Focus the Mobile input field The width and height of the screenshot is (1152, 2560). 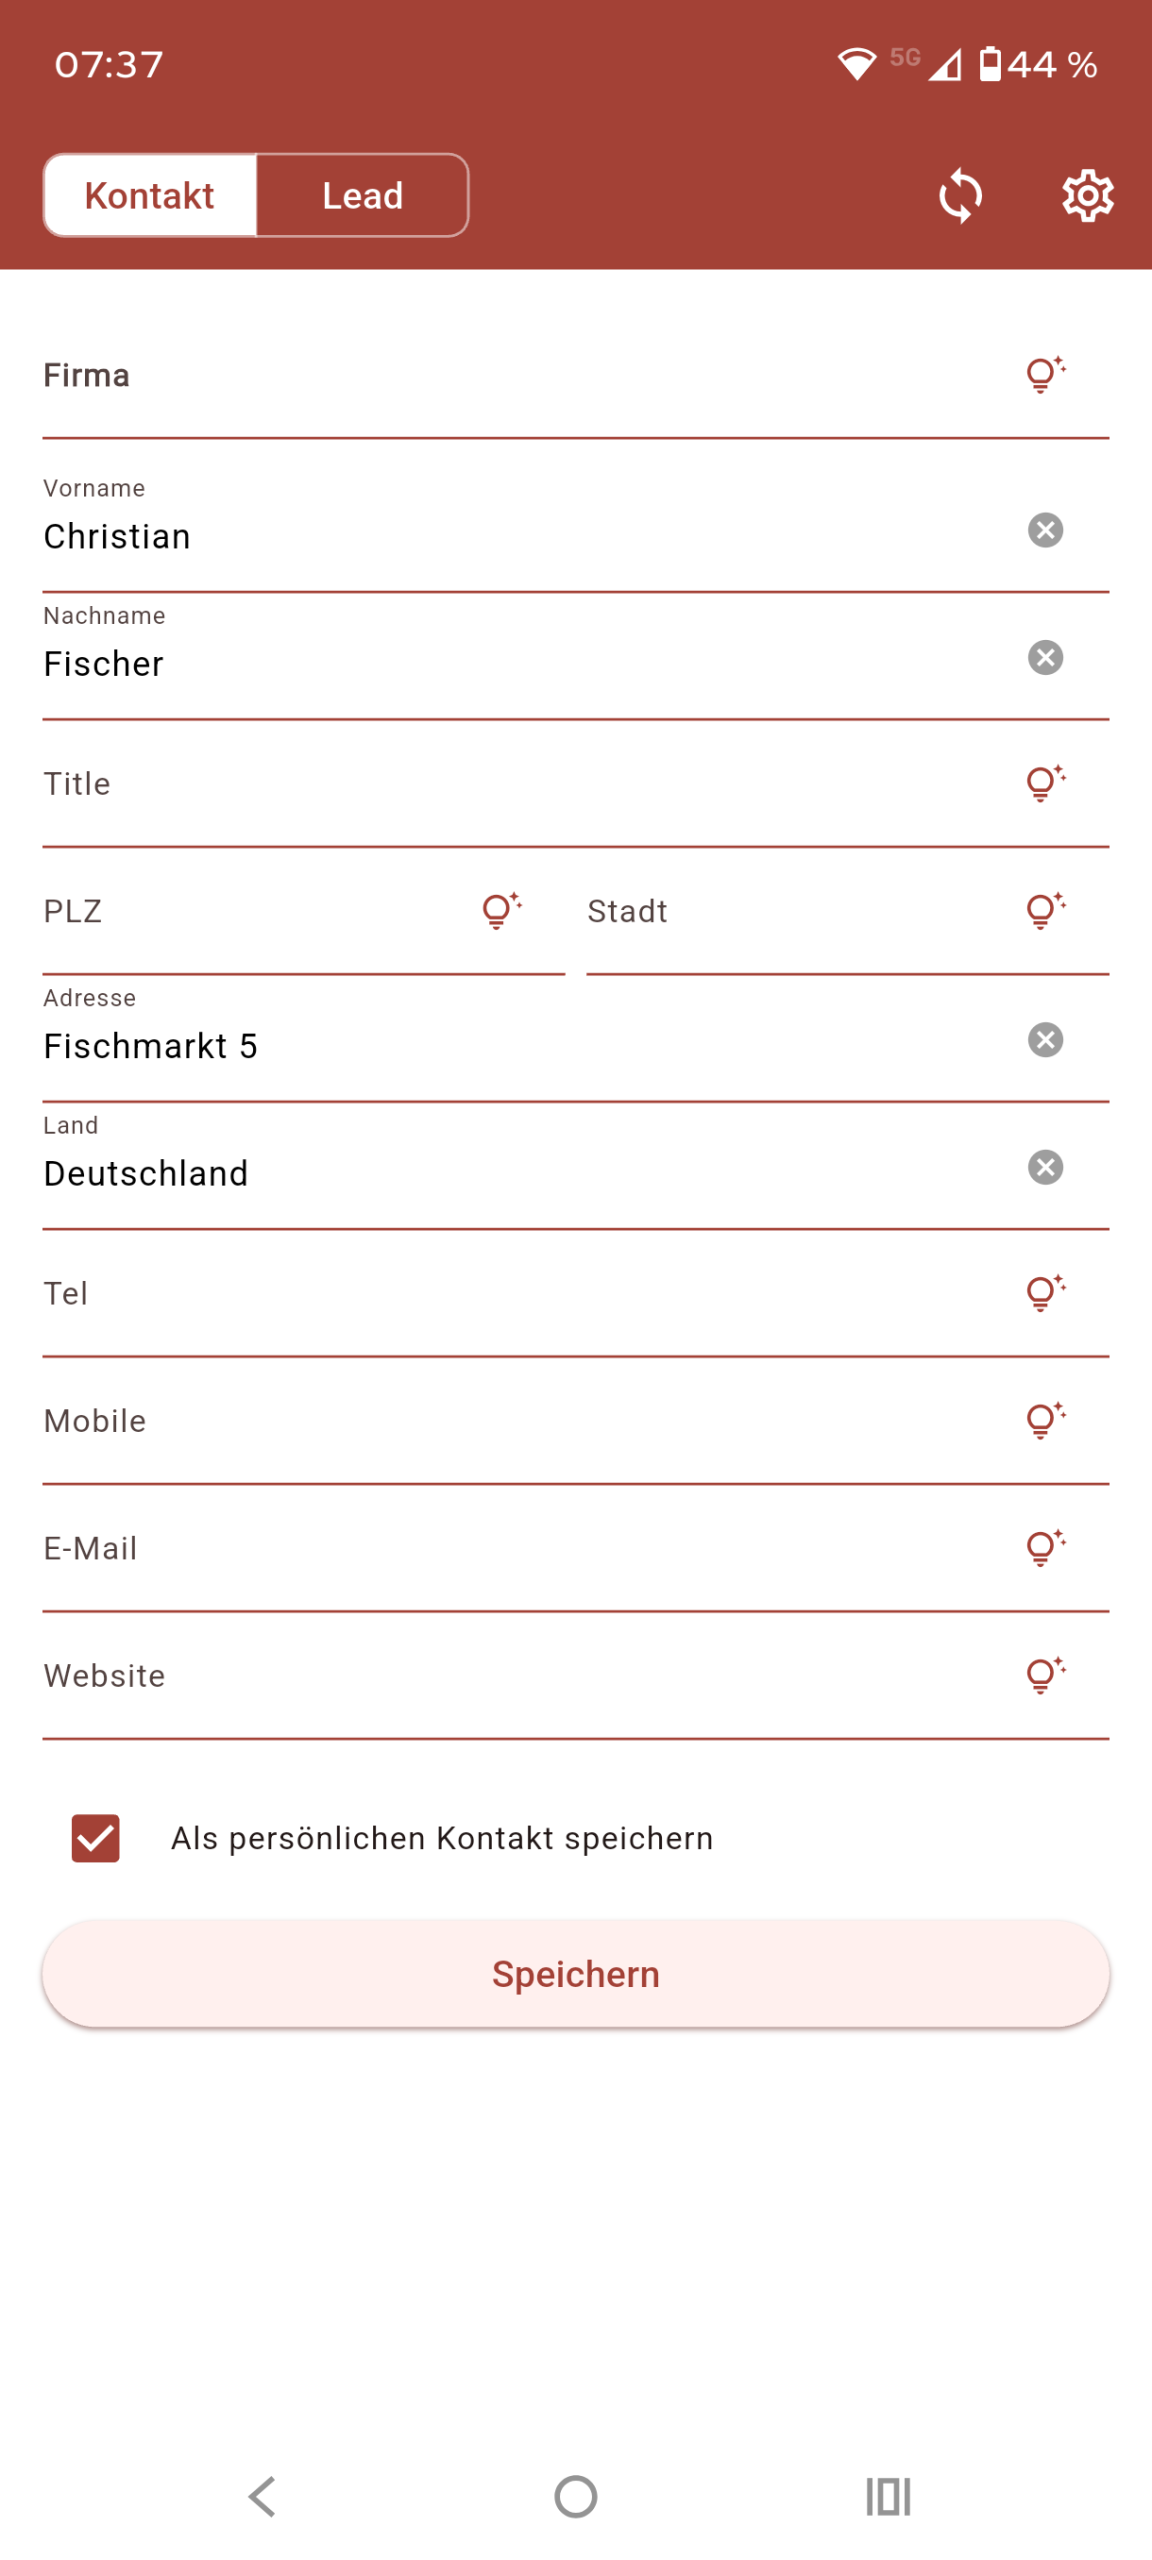576,1422
